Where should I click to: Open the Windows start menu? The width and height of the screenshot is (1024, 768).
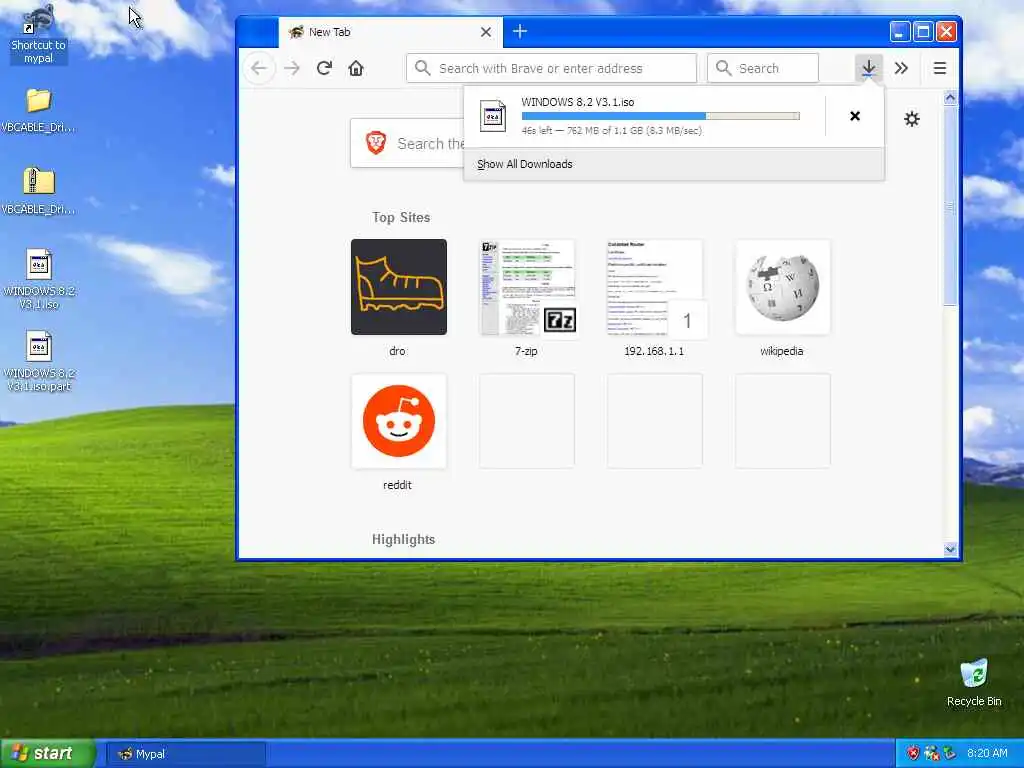[48, 754]
